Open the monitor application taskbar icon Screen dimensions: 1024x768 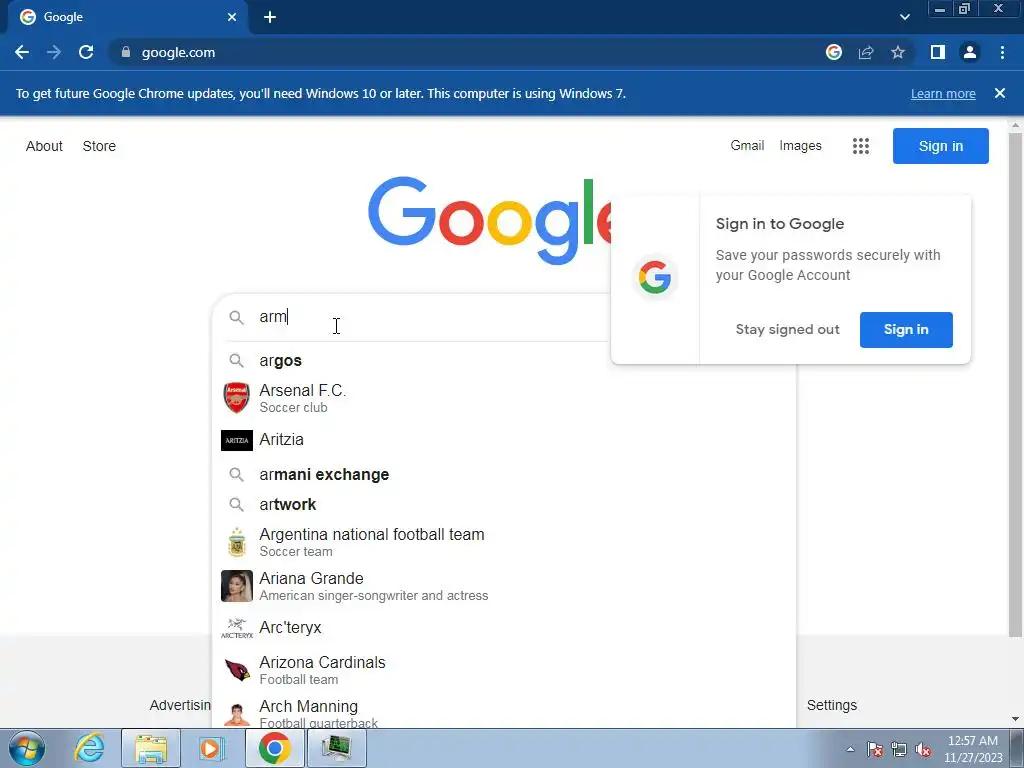(x=336, y=748)
